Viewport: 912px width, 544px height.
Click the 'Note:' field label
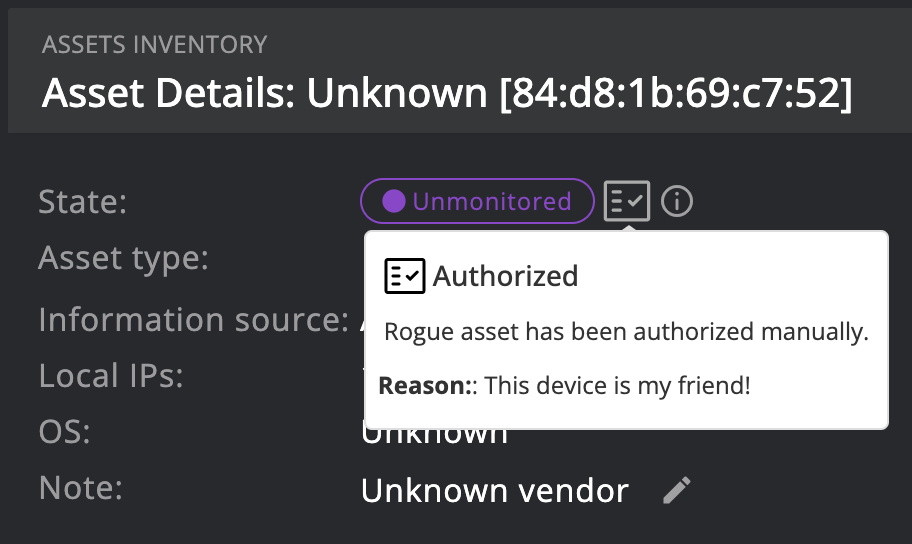(x=80, y=488)
